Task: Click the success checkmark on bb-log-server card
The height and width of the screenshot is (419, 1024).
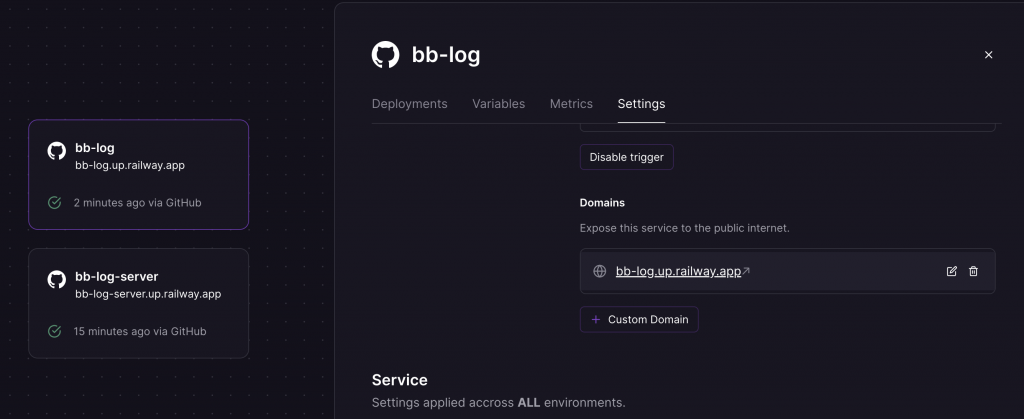Action: (x=55, y=331)
